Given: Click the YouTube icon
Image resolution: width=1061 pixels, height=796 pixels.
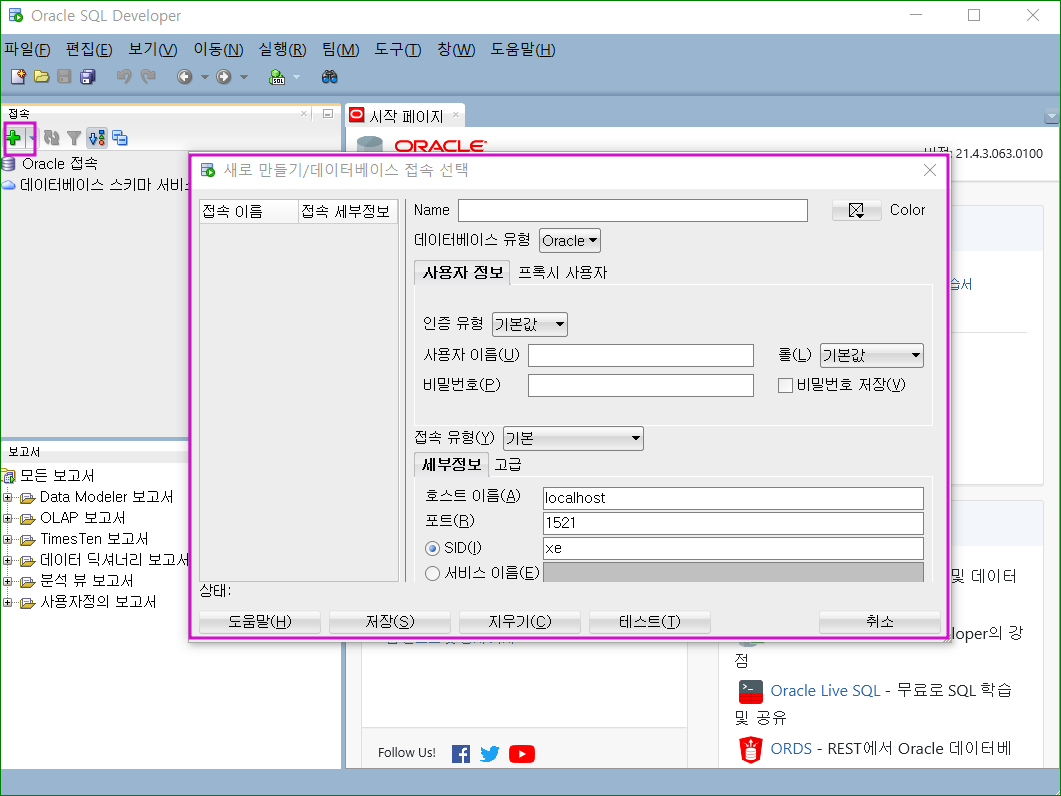Looking at the screenshot, I should [522, 753].
